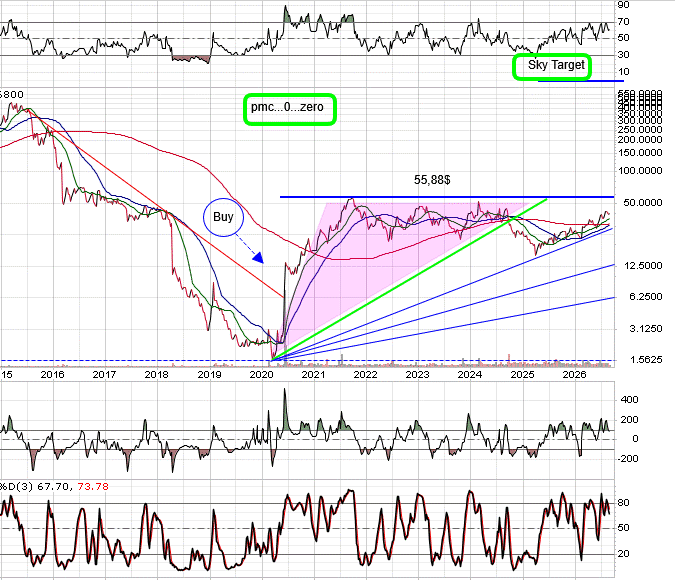Click the %D(3) 67.70 indicator legend

(34, 487)
